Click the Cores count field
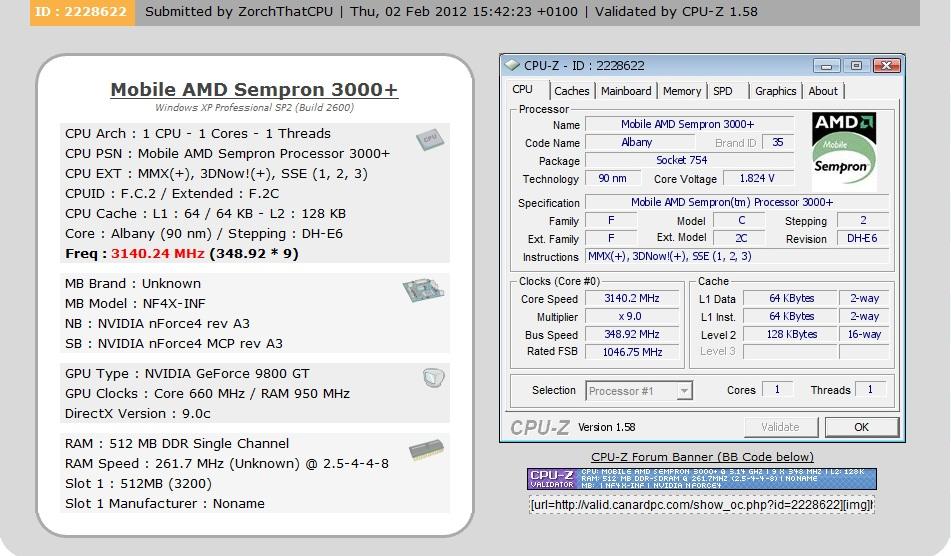This screenshot has height=556, width=951. click(x=777, y=389)
